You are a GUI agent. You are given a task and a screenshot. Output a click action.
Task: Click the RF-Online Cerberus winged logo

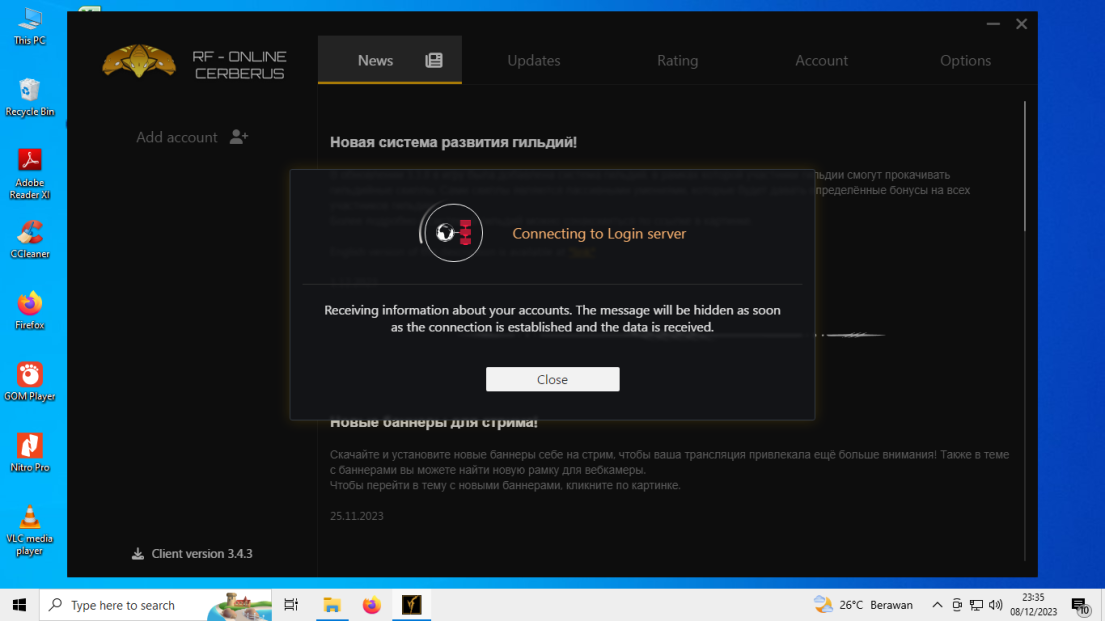139,61
